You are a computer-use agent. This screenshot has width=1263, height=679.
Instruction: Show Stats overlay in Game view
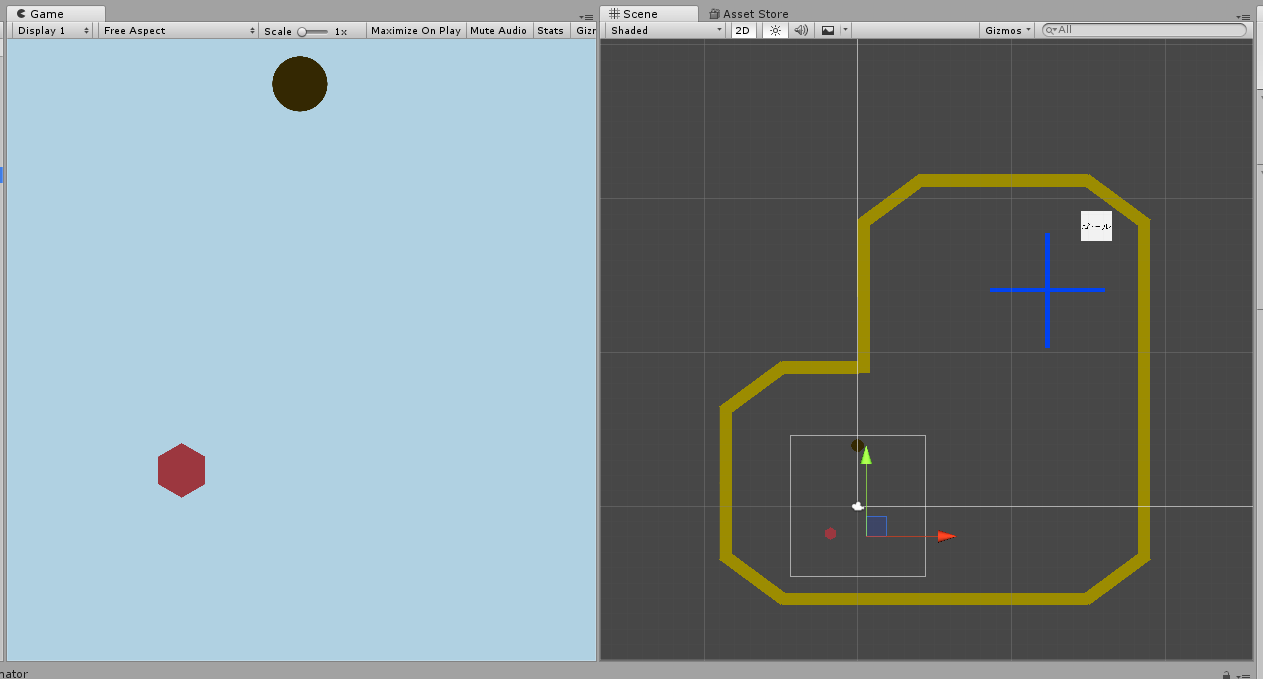pos(550,30)
